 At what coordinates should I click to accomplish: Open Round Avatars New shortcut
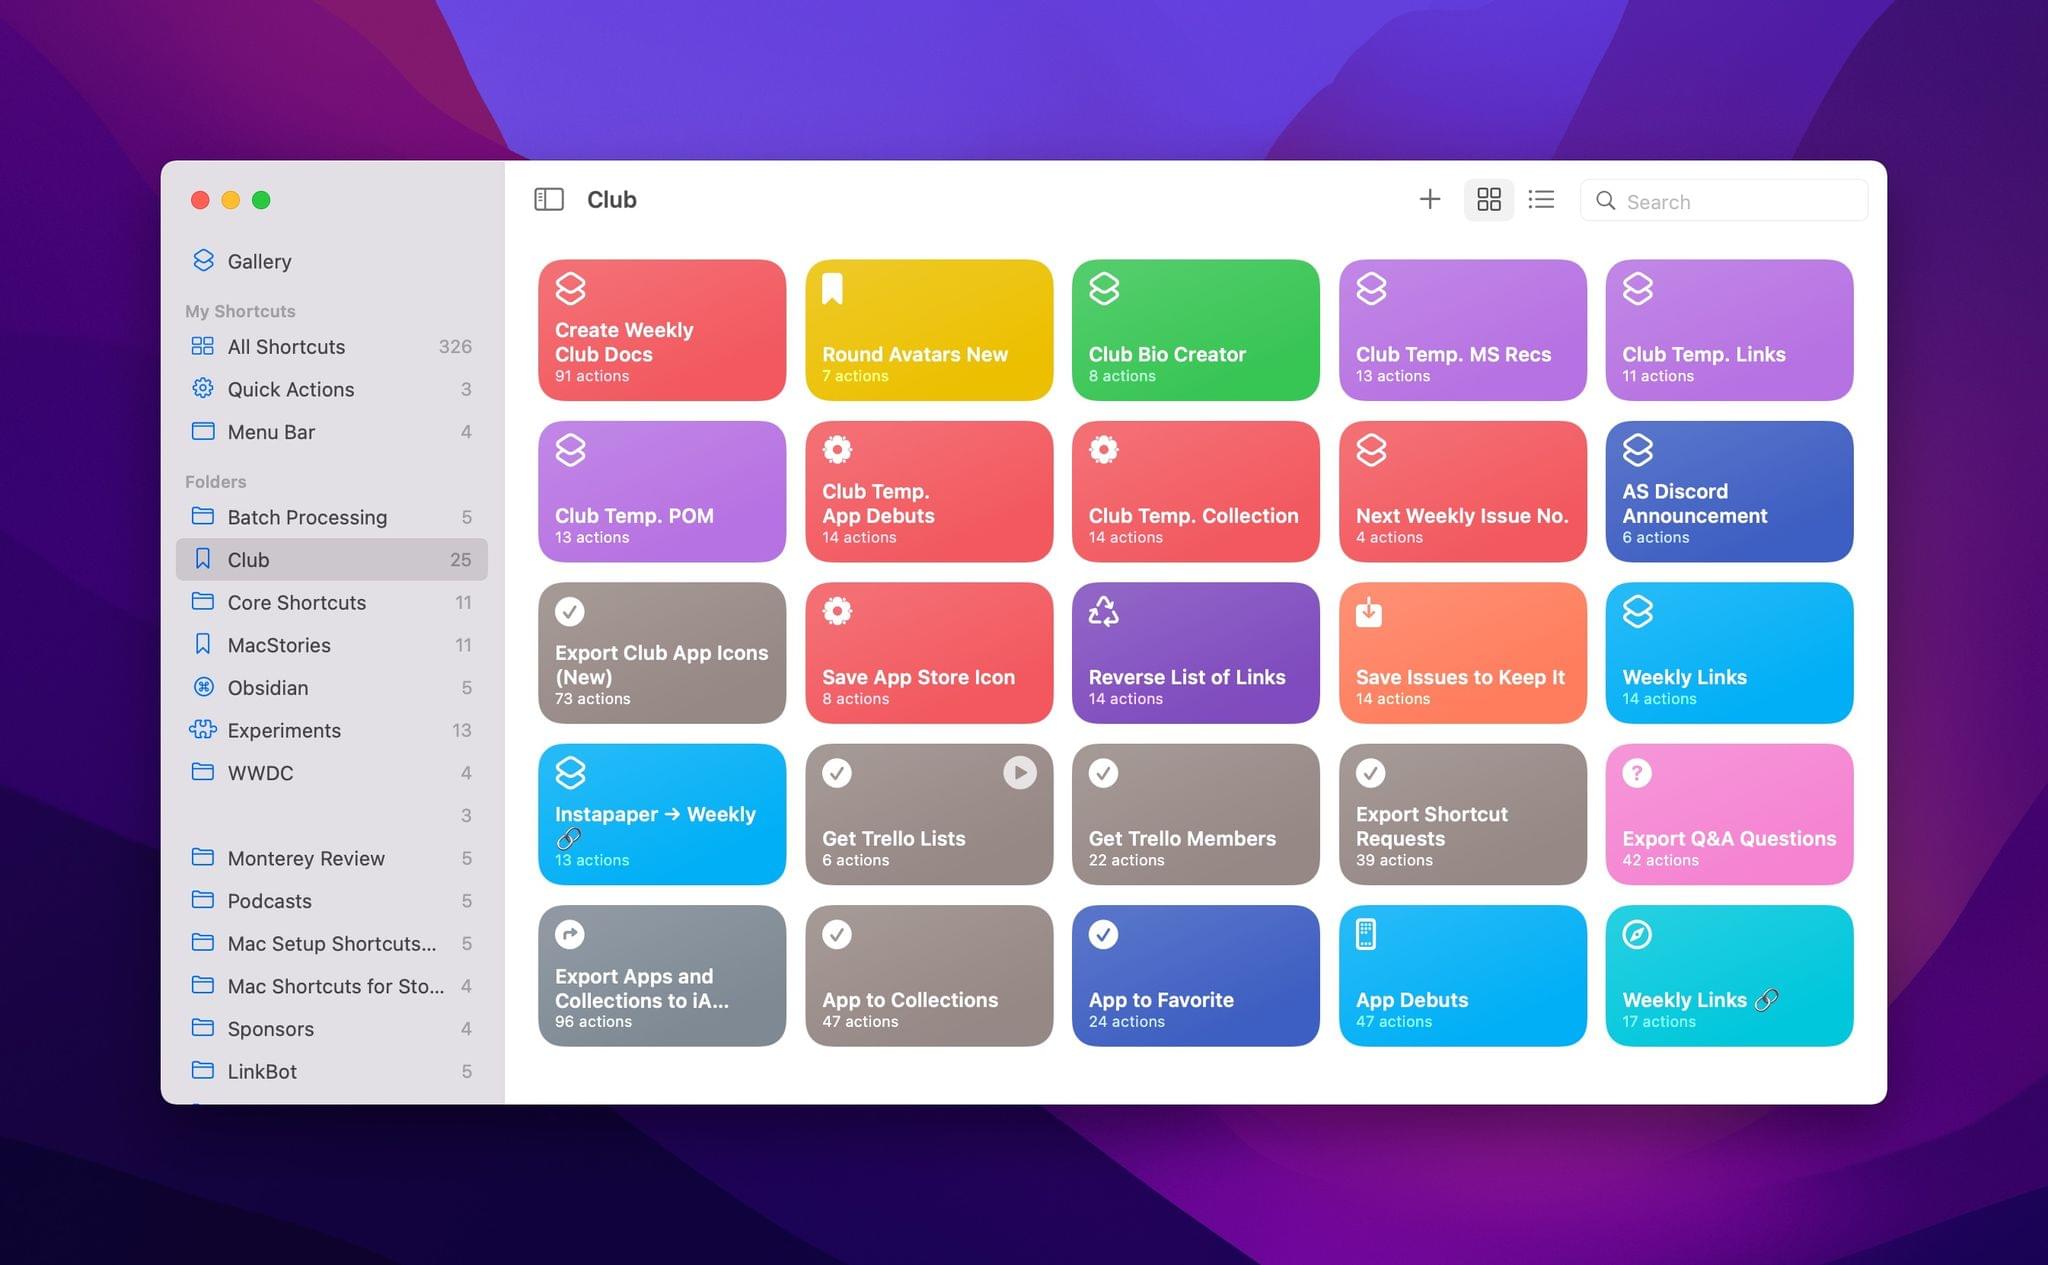(x=929, y=330)
